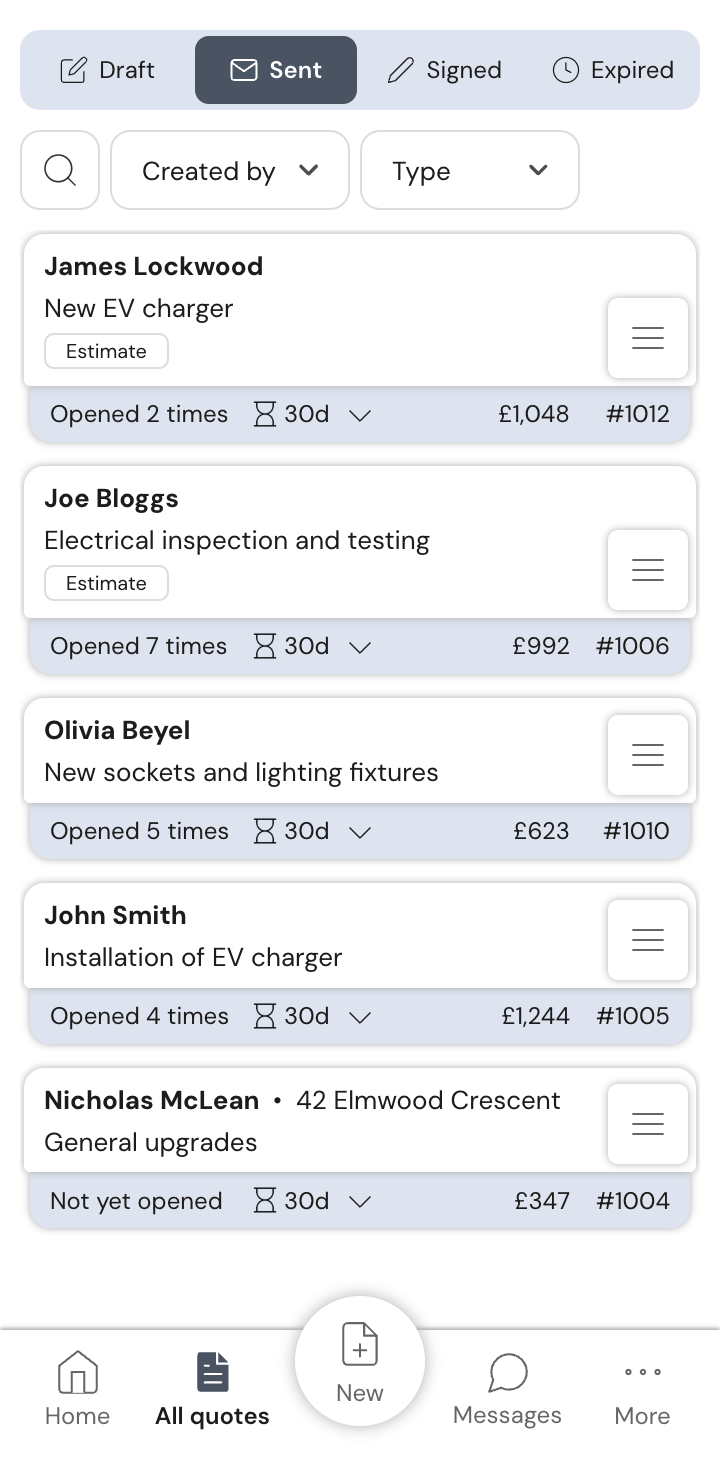Open hamburger menu on John Smith quote

(x=648, y=940)
